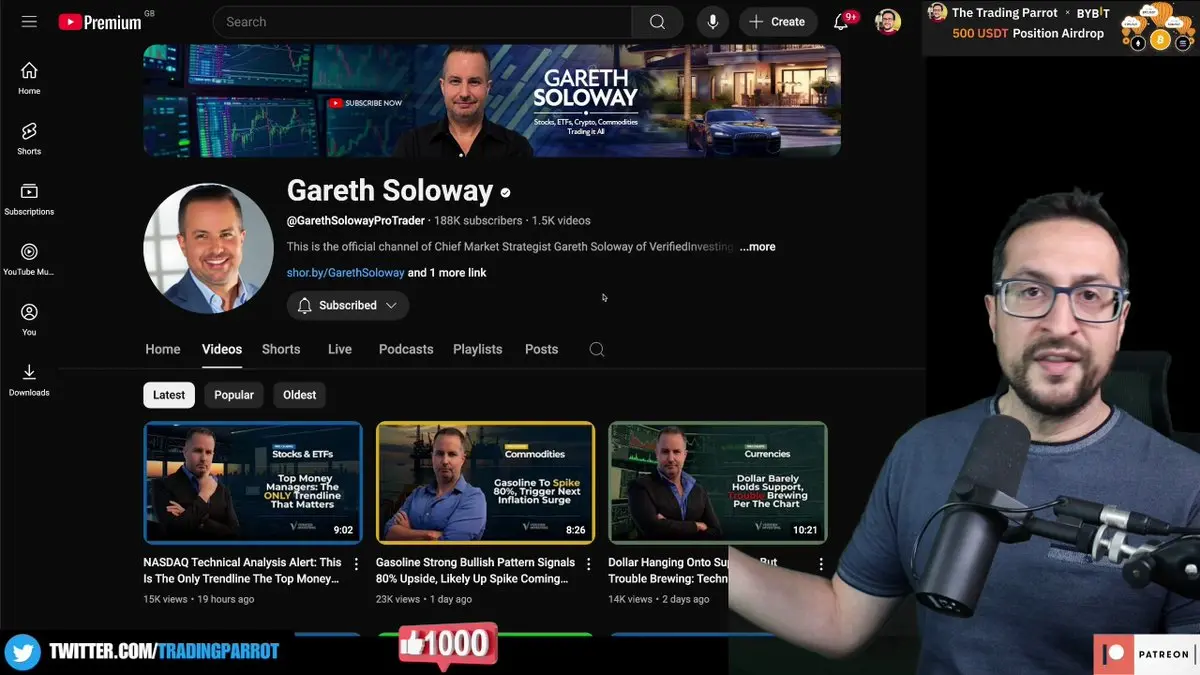Viewport: 1200px width, 675px height.
Task: Open YouTube Music in sidebar
Action: coord(29,259)
